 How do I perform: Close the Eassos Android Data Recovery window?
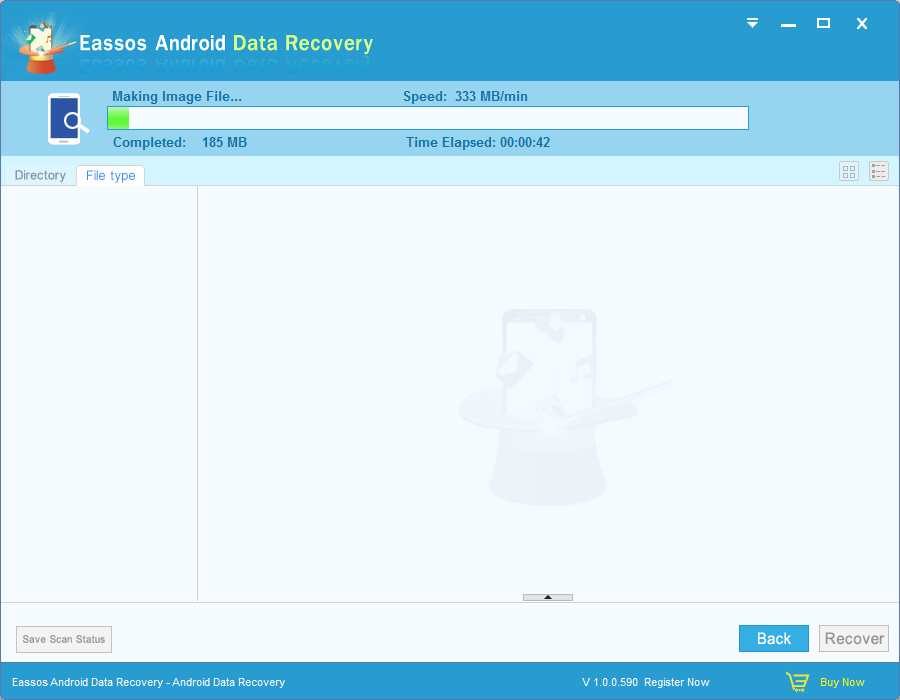point(862,24)
